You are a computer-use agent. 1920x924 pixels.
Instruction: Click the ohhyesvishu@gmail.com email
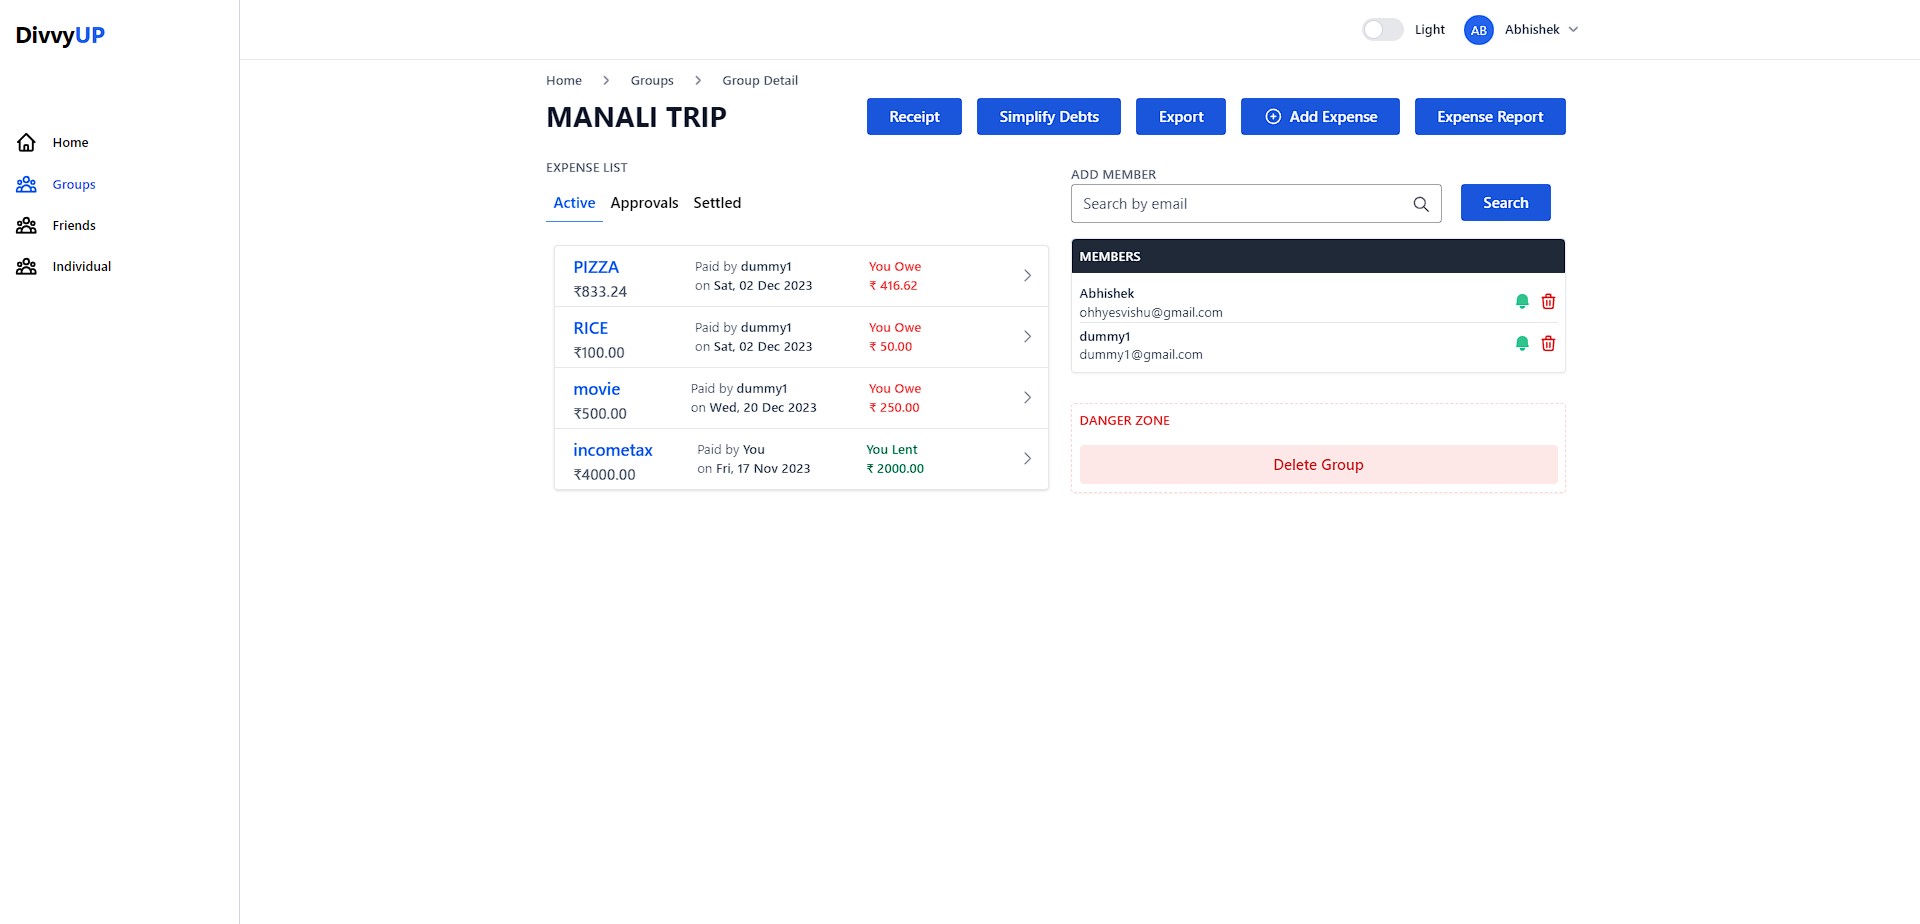[1151, 313]
